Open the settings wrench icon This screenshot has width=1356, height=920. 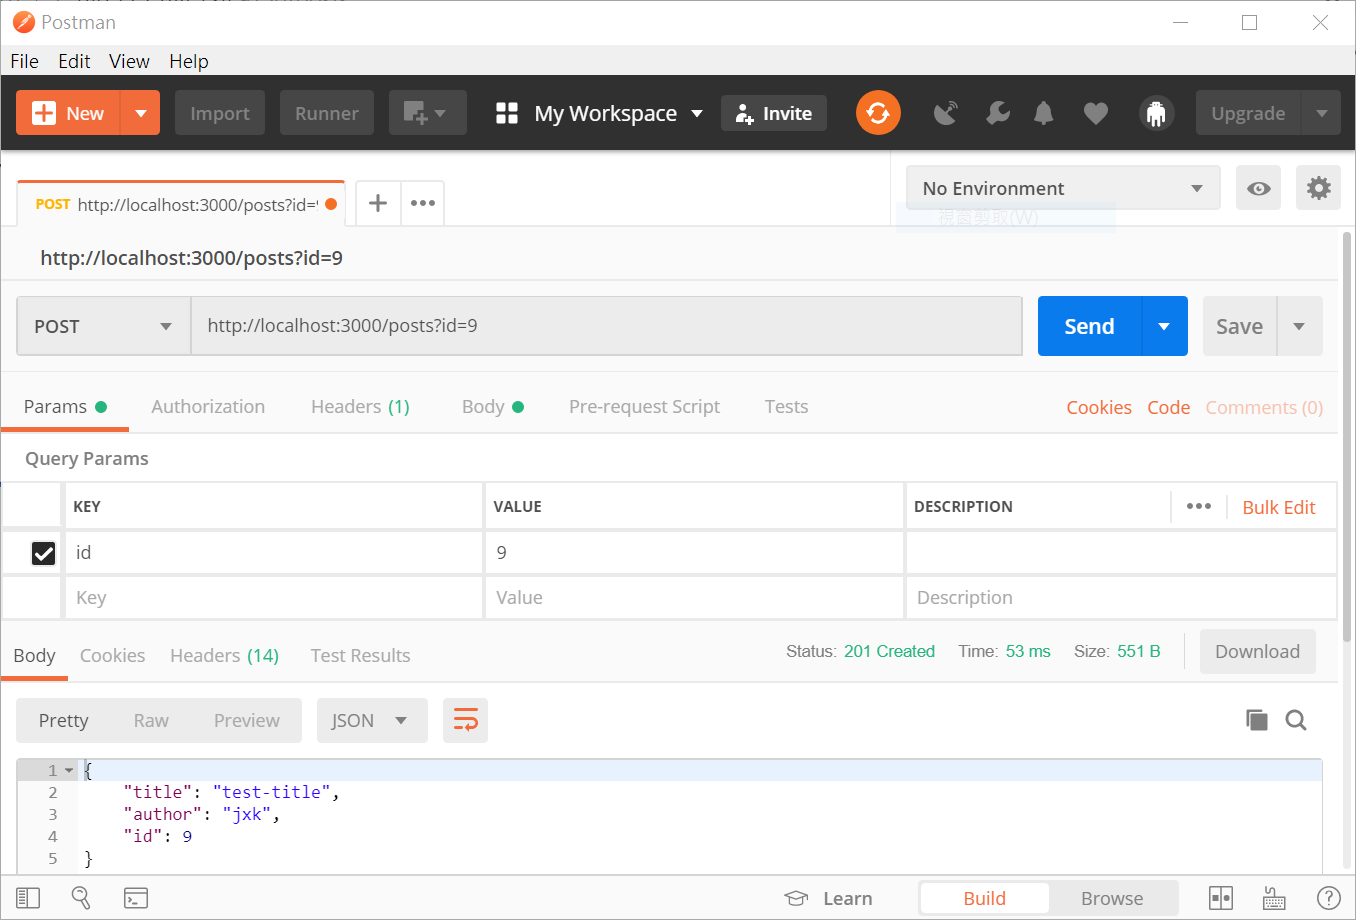tap(997, 113)
